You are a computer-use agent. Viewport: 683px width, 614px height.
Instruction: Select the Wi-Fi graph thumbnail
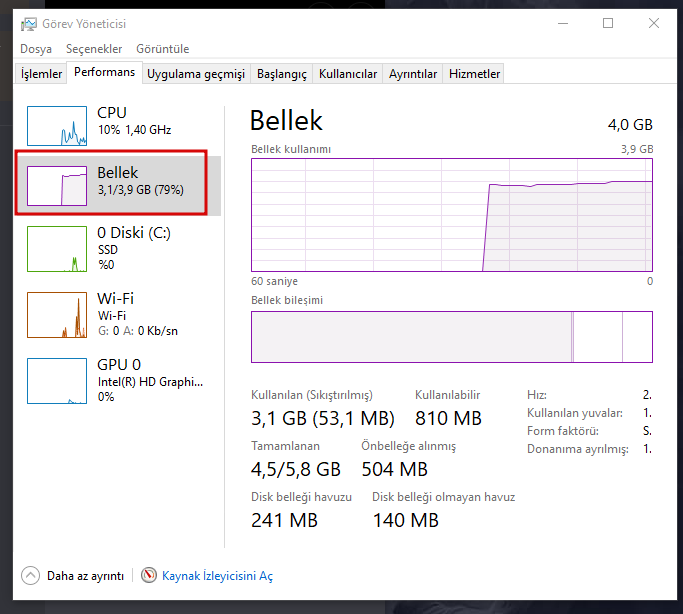57,314
